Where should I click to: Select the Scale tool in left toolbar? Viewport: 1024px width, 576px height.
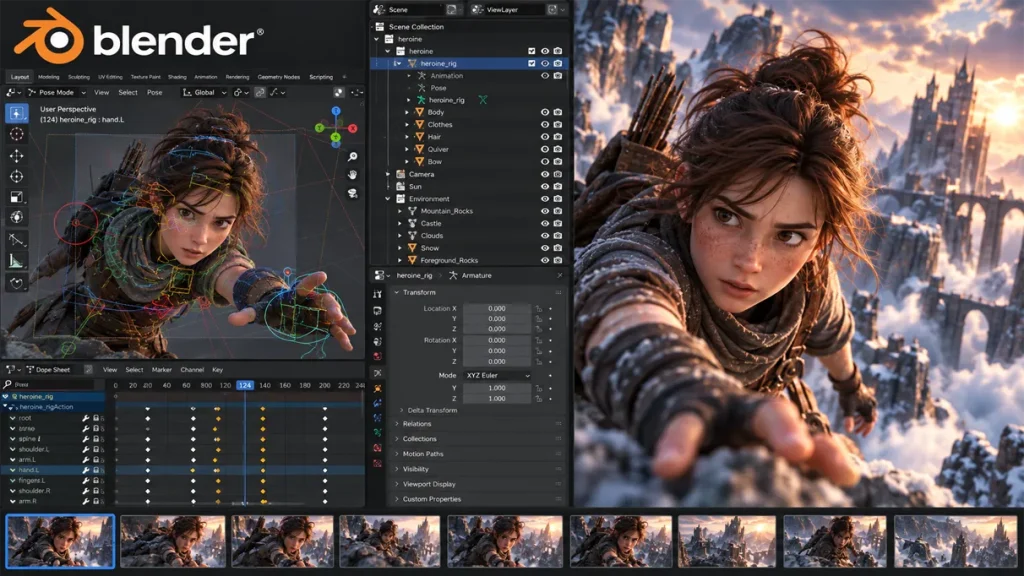tap(16, 197)
